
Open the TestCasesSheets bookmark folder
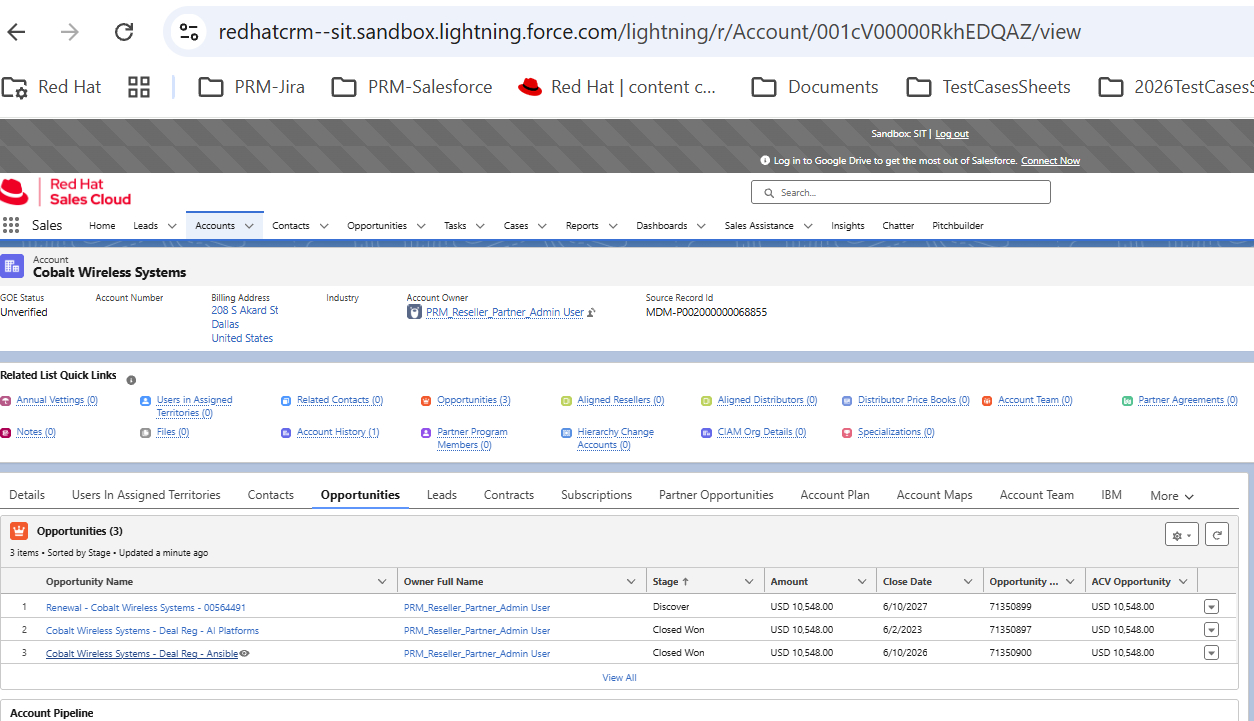(x=988, y=87)
